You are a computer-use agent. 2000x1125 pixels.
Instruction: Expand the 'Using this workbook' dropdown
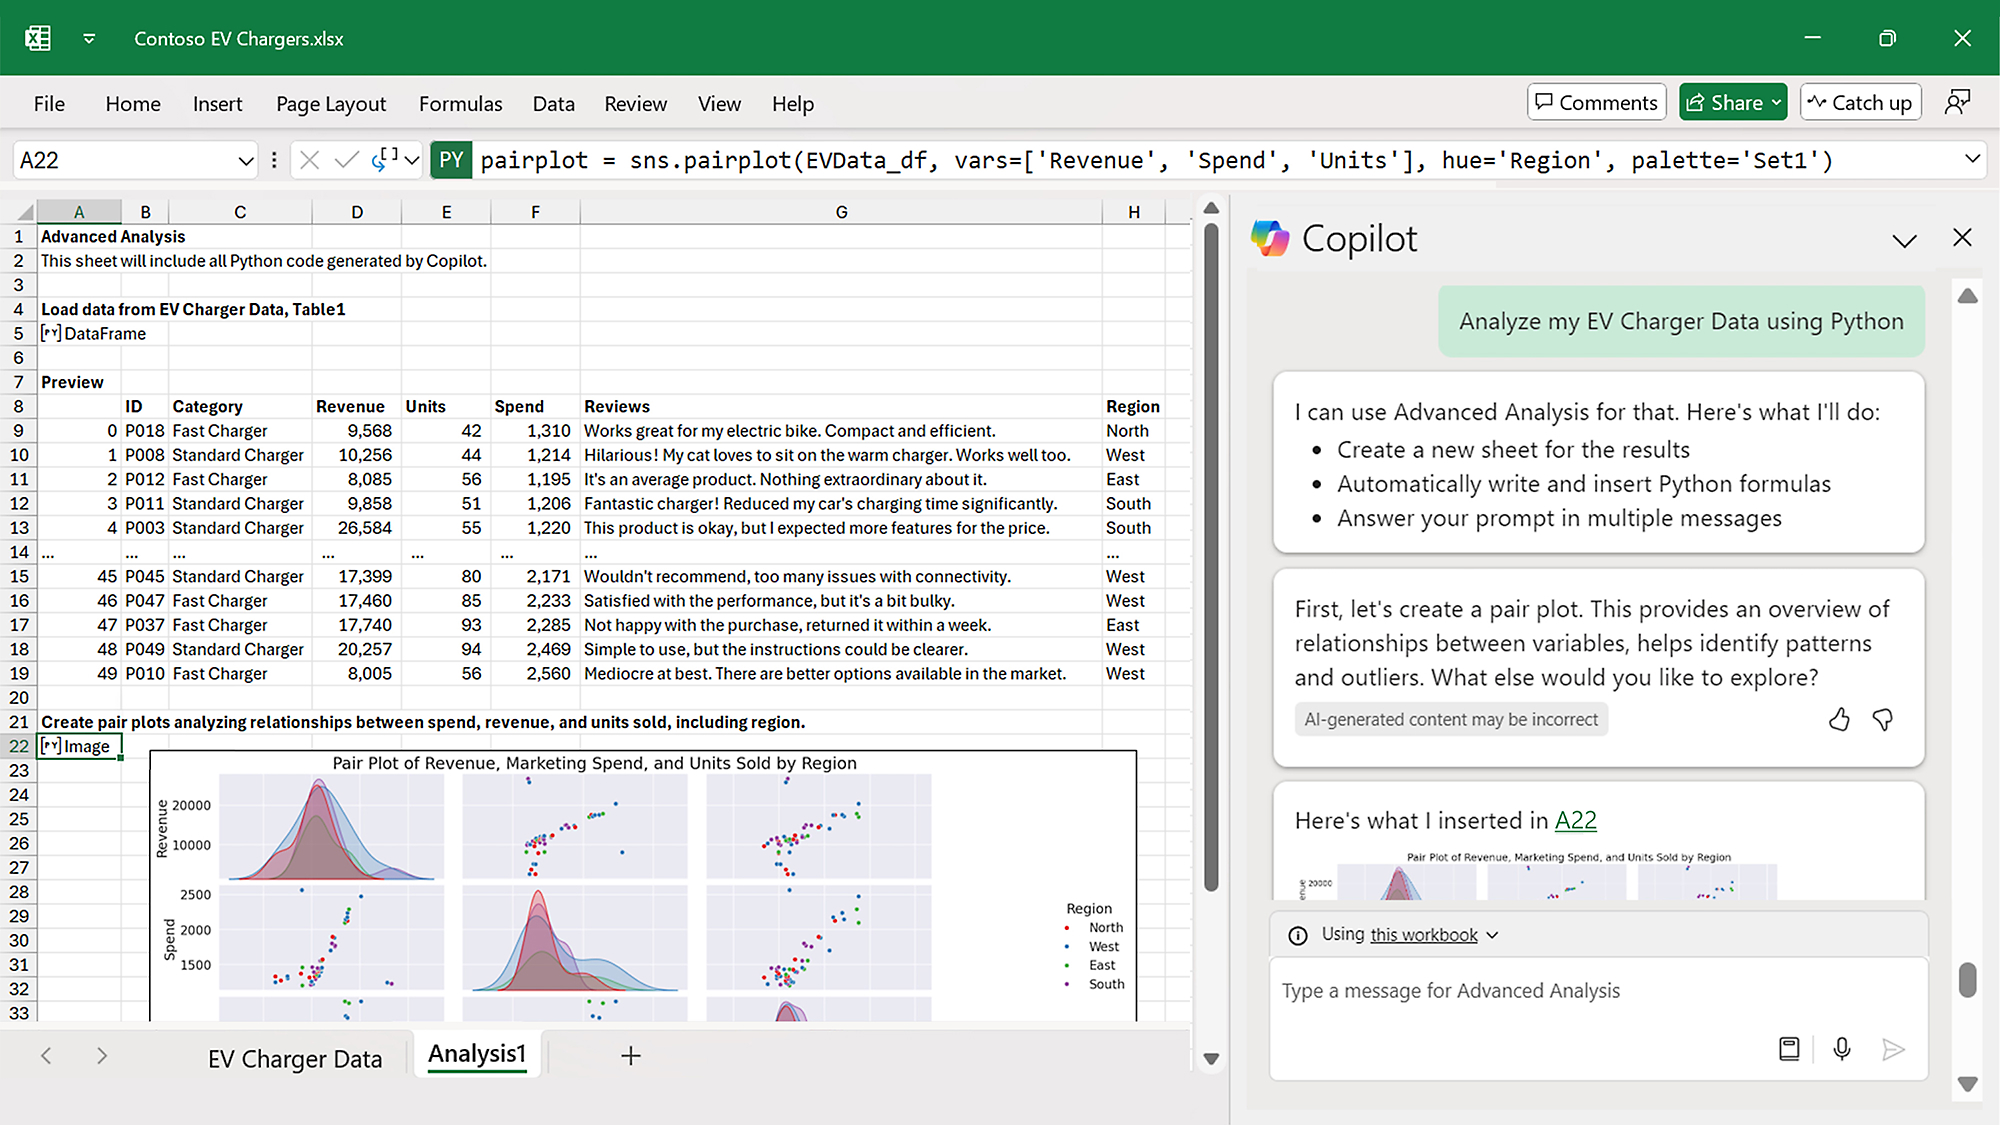coord(1493,935)
